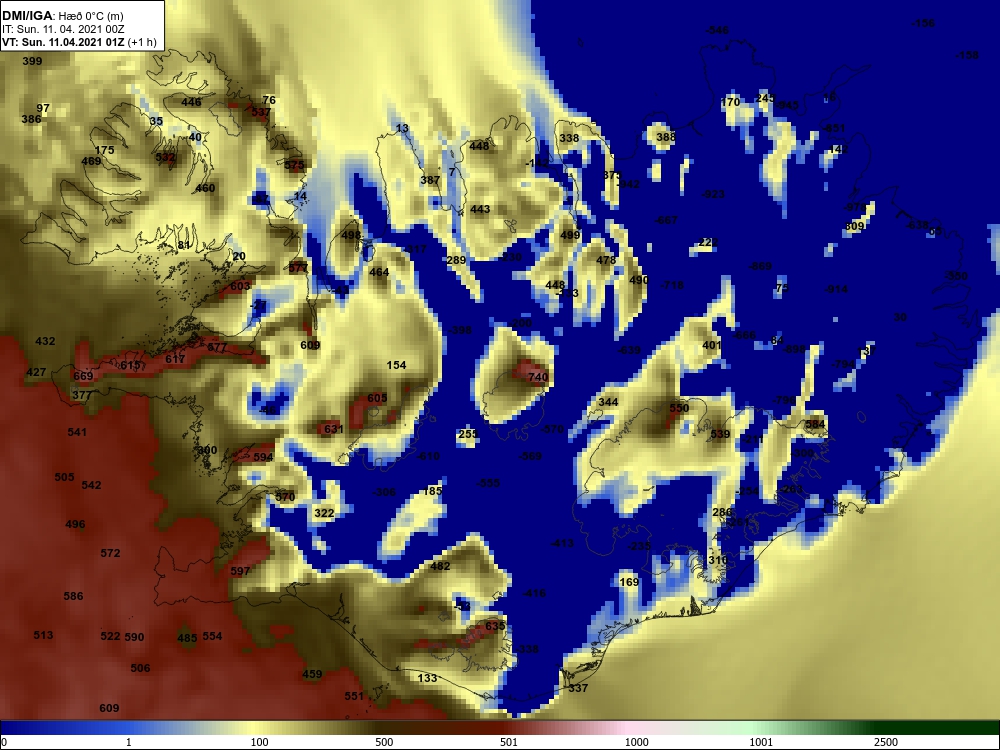Click the valid time line 'VT: Sun. 11.04.2021 01Z'
The image size is (1000, 750).
click(x=63, y=42)
